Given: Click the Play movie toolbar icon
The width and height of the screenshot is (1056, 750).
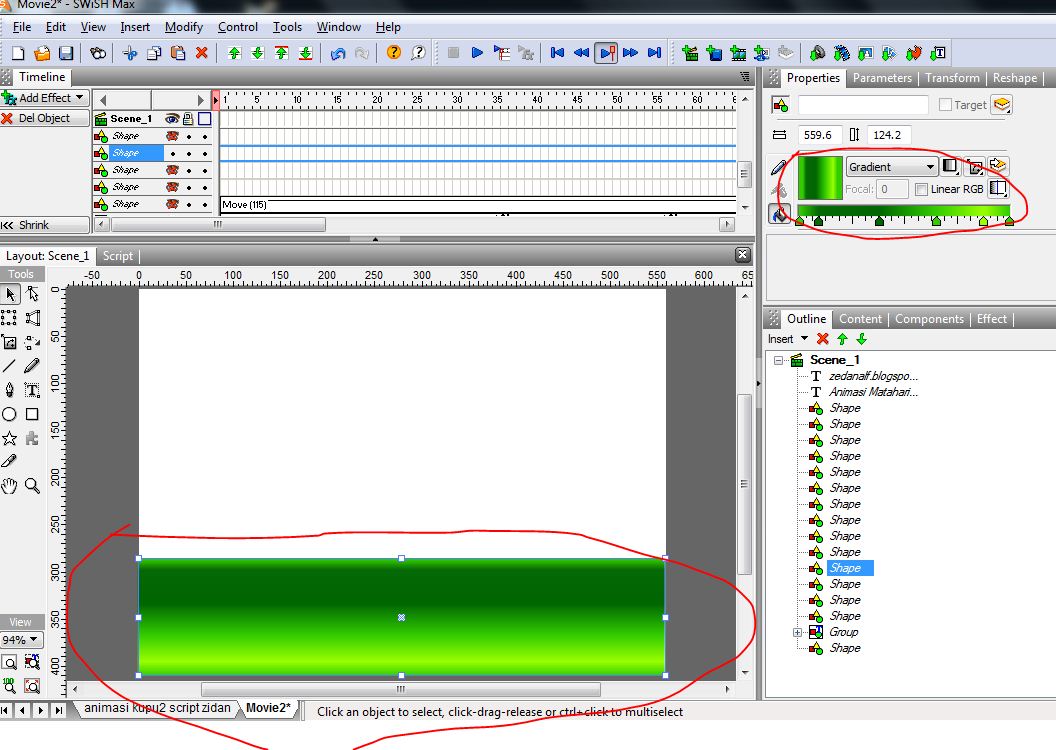Looking at the screenshot, I should [477, 53].
